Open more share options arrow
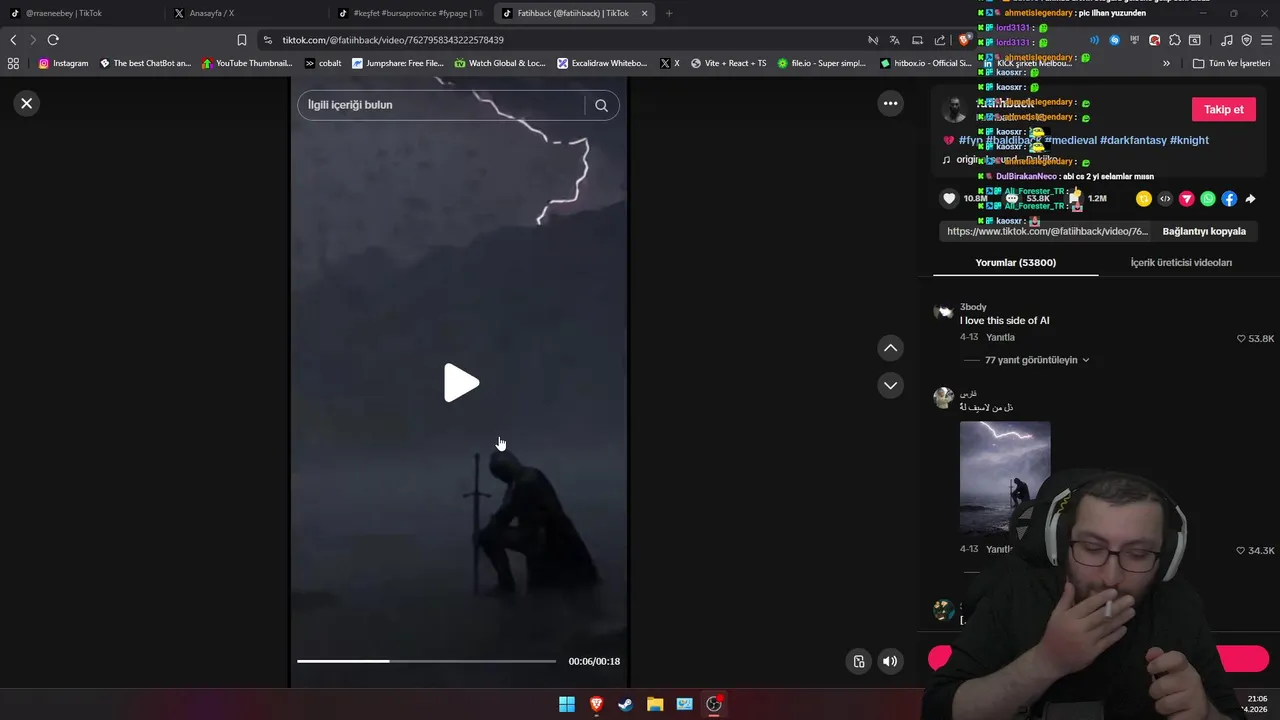The image size is (1280, 720). coord(1250,199)
